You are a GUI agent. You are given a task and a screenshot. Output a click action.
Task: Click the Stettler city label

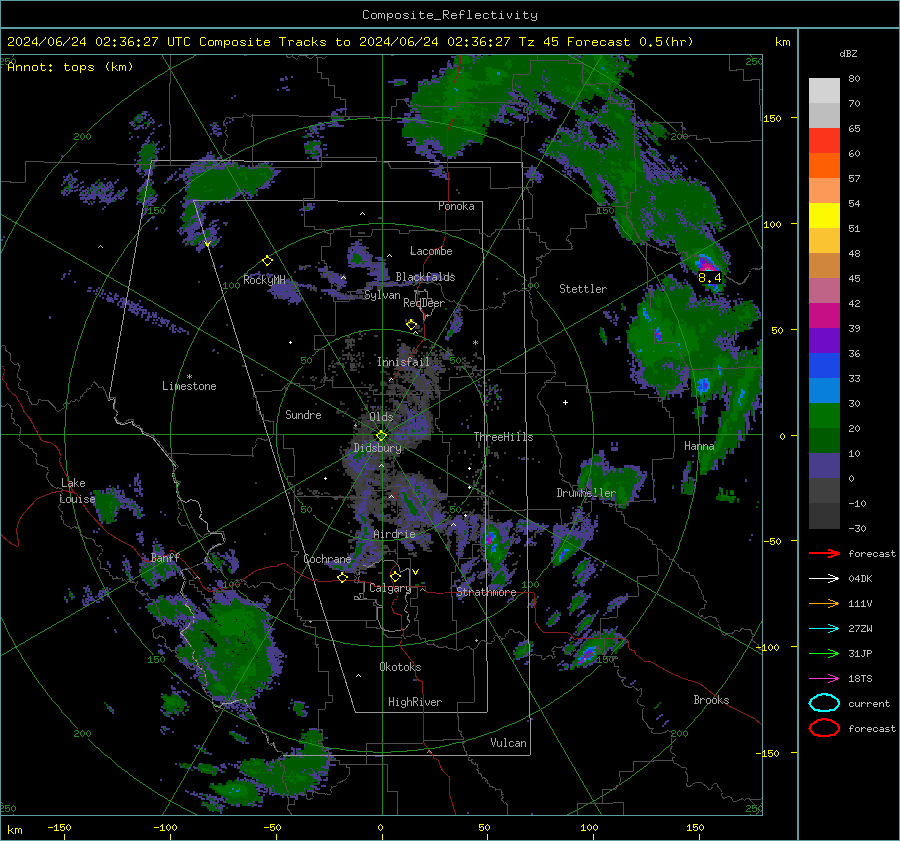point(583,289)
